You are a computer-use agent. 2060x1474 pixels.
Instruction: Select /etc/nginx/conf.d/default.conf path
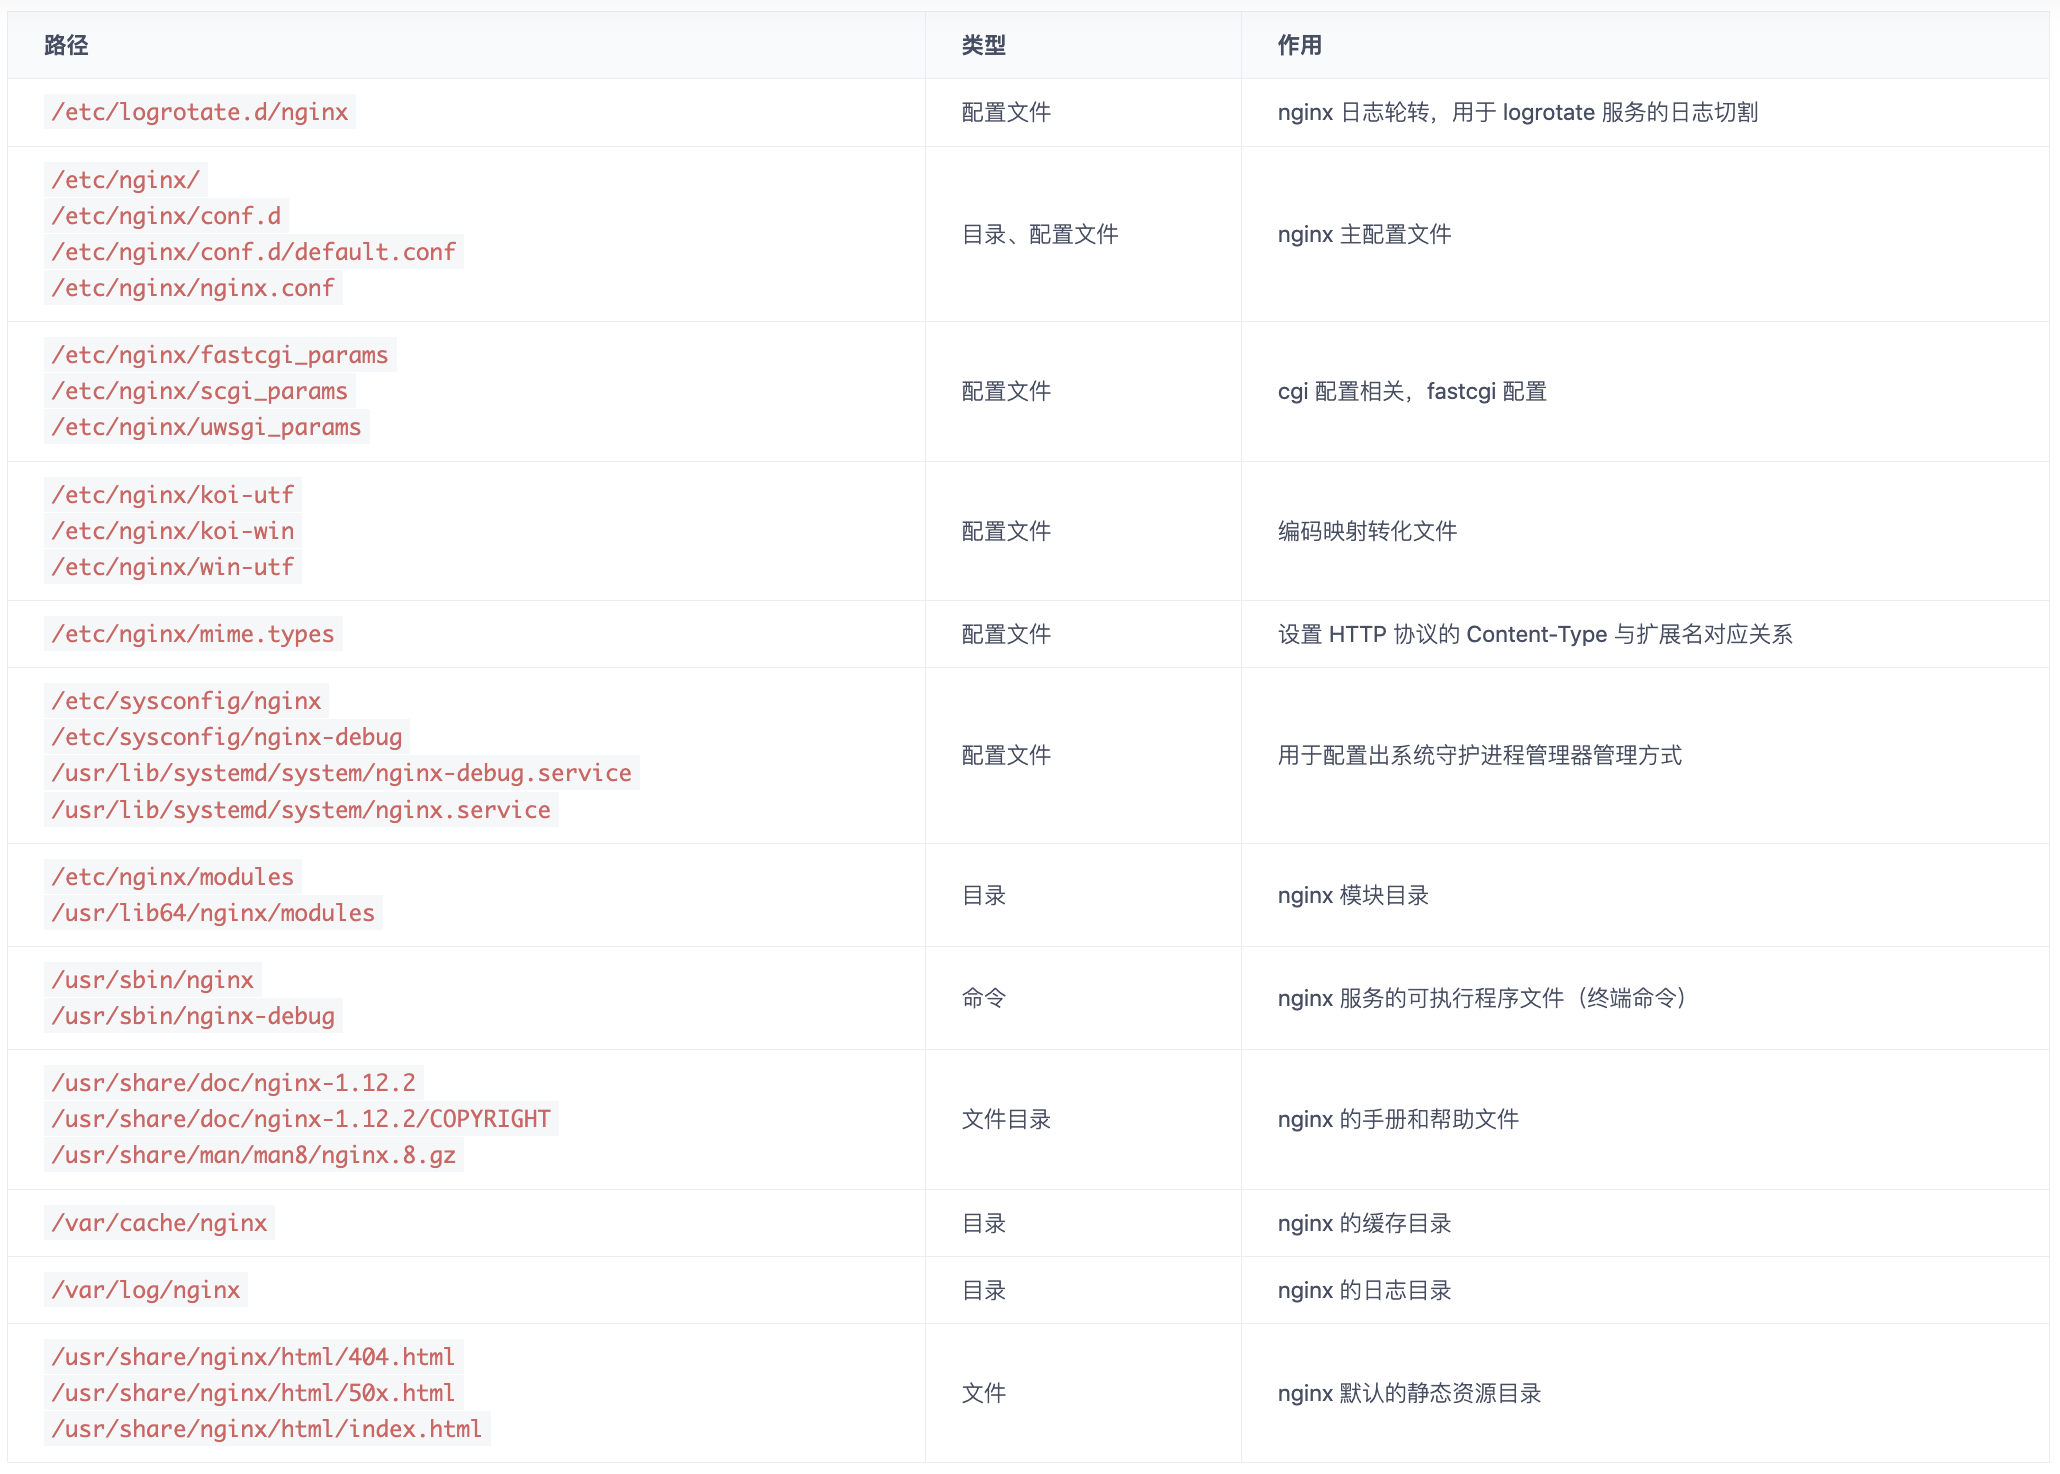coord(254,252)
